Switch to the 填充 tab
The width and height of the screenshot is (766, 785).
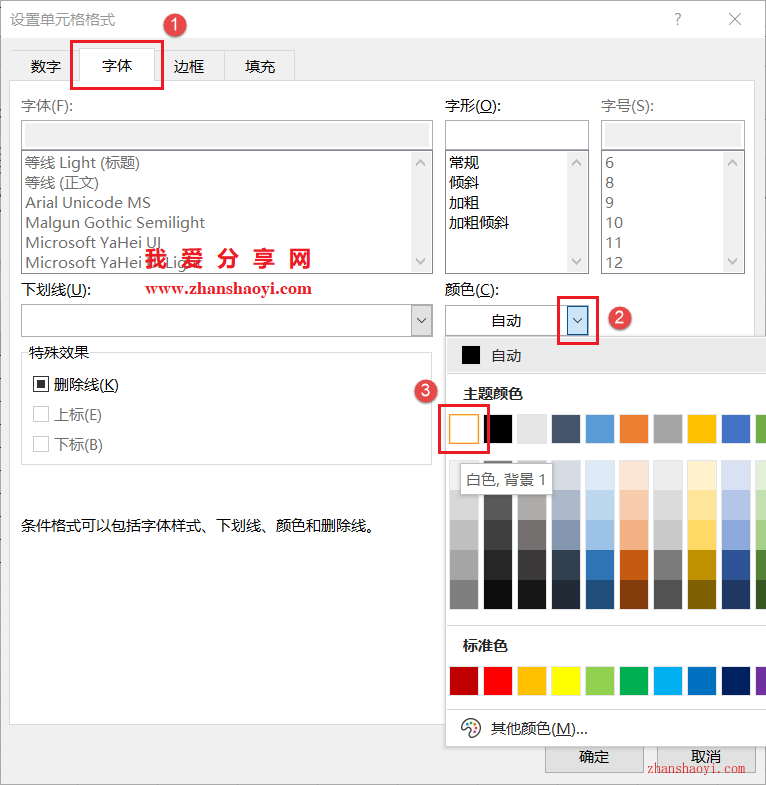260,66
